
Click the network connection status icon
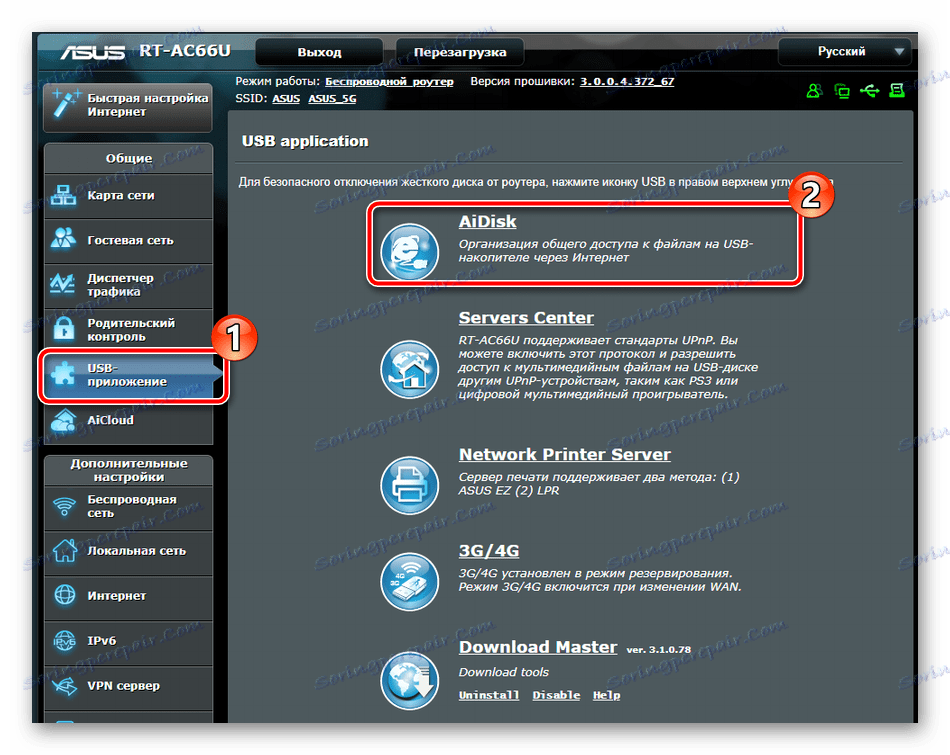842,91
